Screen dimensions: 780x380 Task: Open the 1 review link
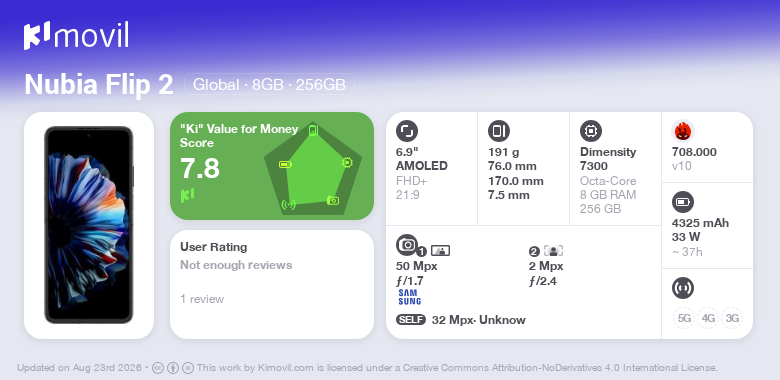click(202, 299)
